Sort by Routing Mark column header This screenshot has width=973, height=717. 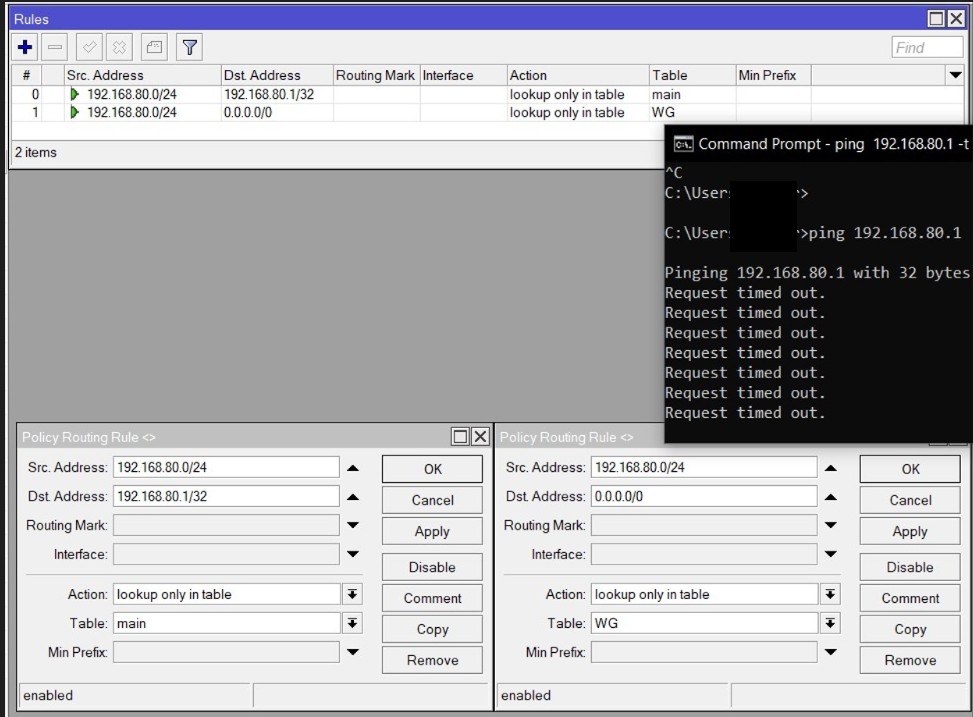click(x=376, y=75)
